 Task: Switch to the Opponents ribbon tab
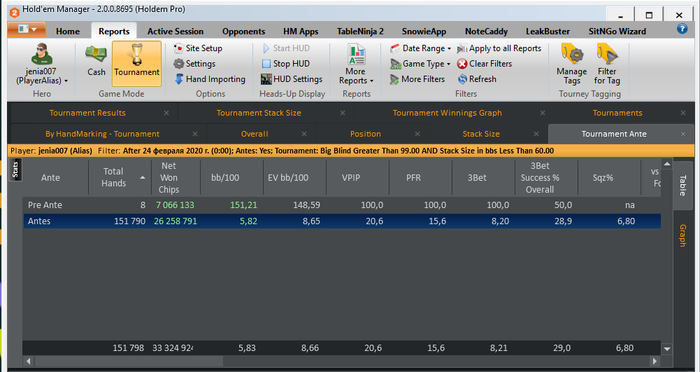tap(243, 31)
